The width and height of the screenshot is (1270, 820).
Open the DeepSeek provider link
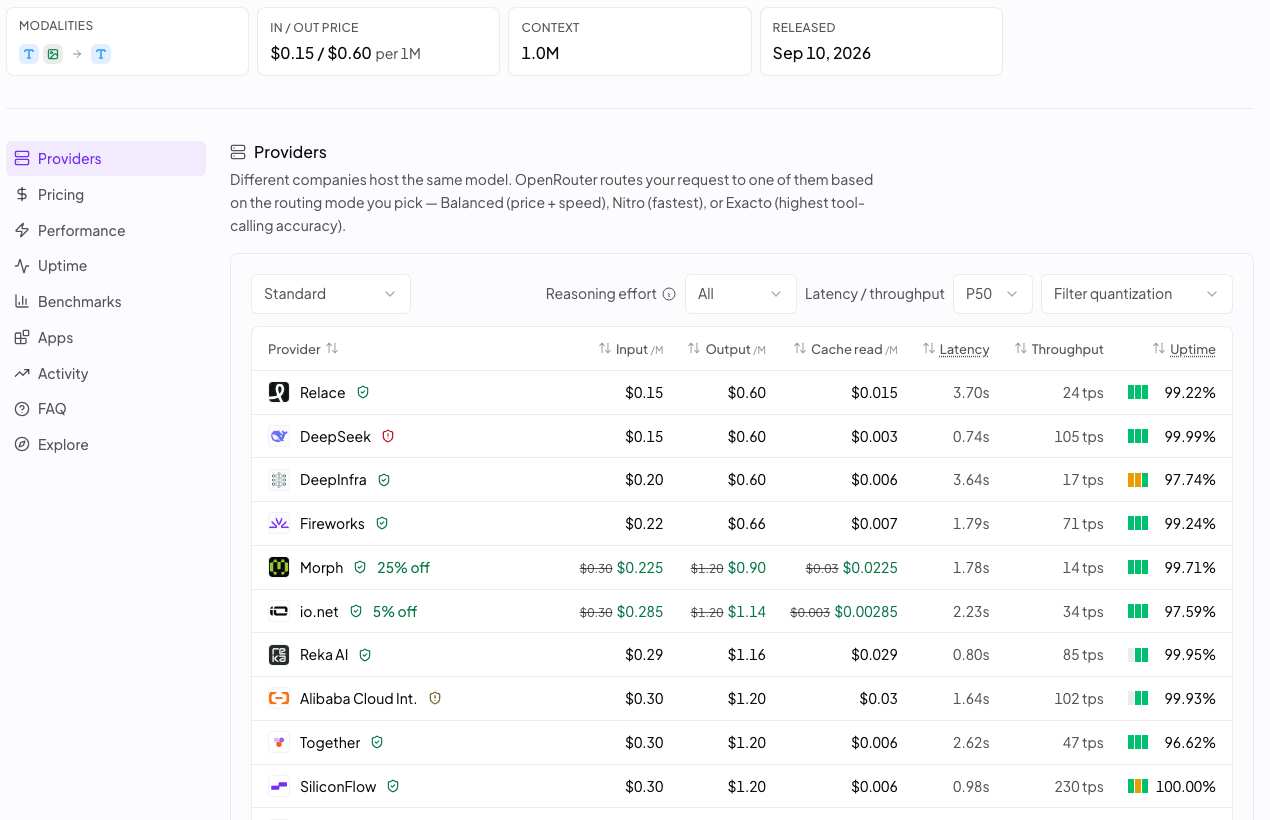(x=335, y=437)
